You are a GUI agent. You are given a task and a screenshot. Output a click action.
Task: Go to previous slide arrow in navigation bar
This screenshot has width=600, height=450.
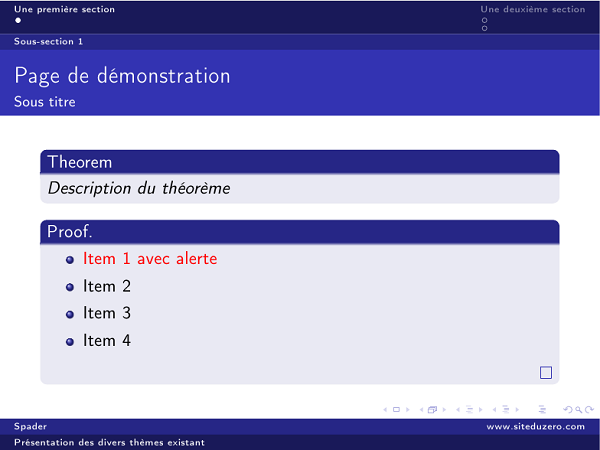385,409
